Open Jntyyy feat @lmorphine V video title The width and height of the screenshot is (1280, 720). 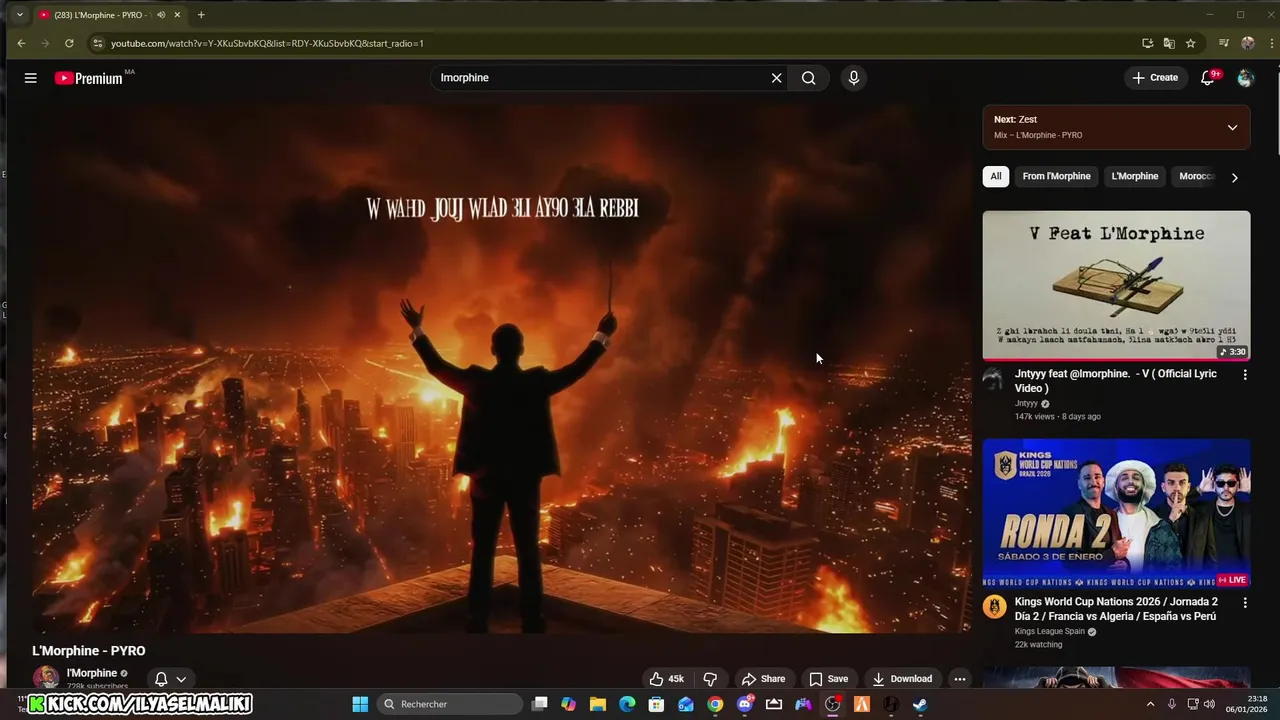coord(1116,381)
